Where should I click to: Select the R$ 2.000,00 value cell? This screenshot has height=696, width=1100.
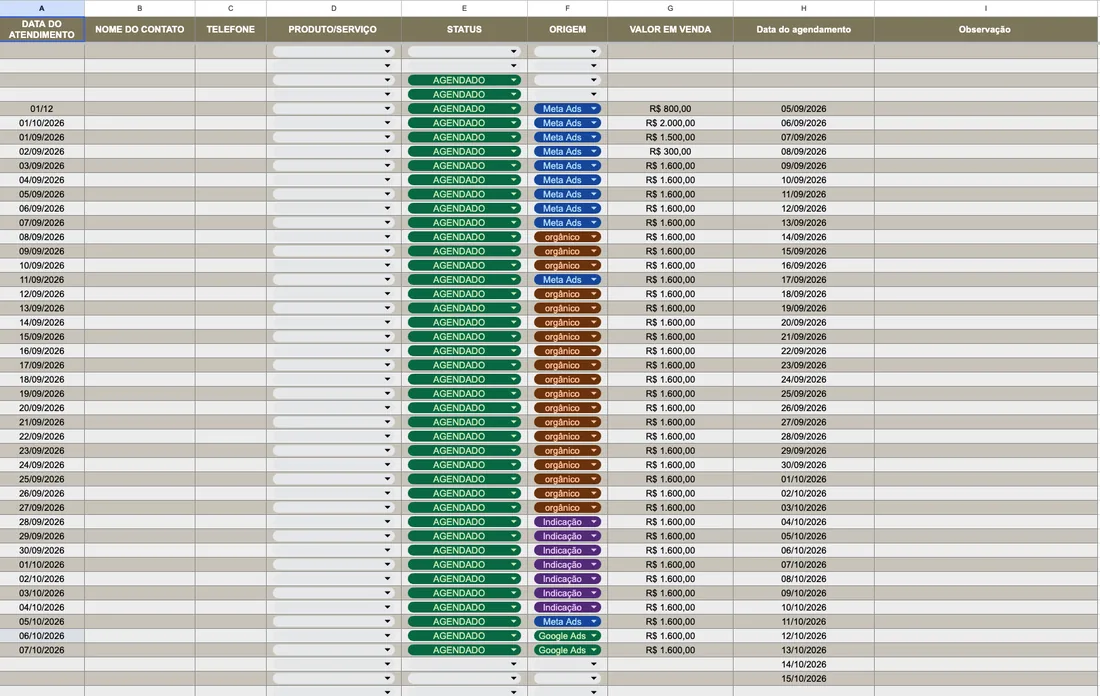[x=670, y=123]
